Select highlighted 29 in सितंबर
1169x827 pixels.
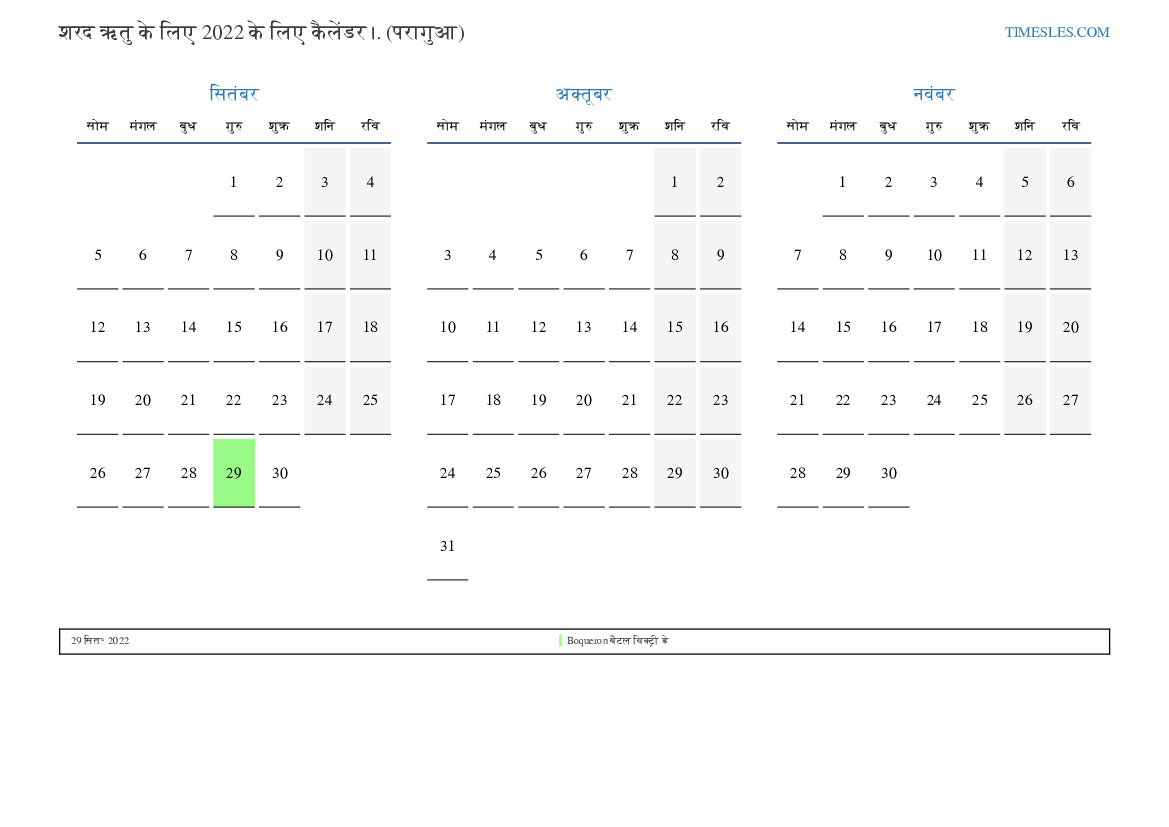233,473
